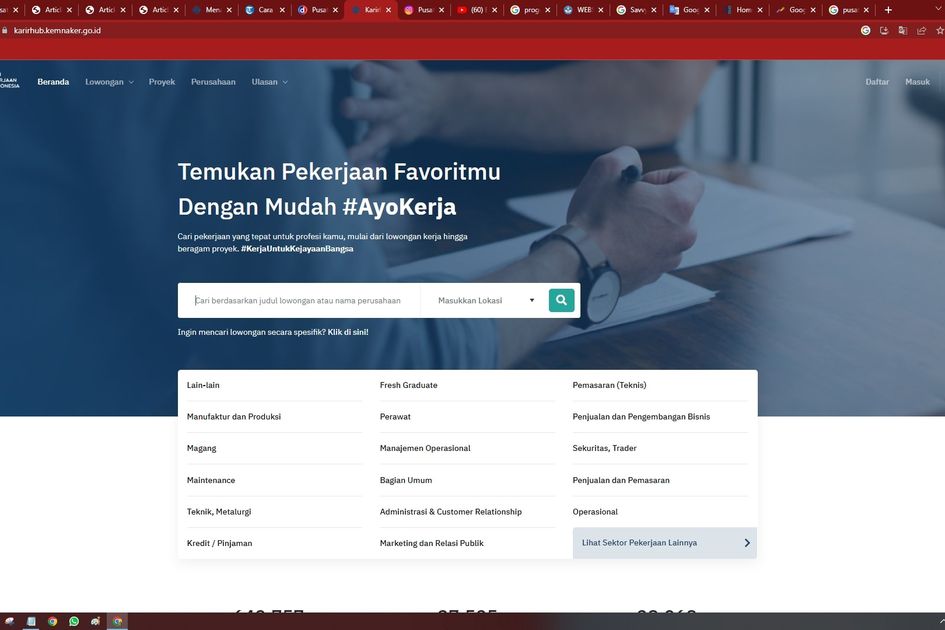
Task: Click the Kemnaker logo in navbar
Action: pyautogui.click(x=9, y=82)
